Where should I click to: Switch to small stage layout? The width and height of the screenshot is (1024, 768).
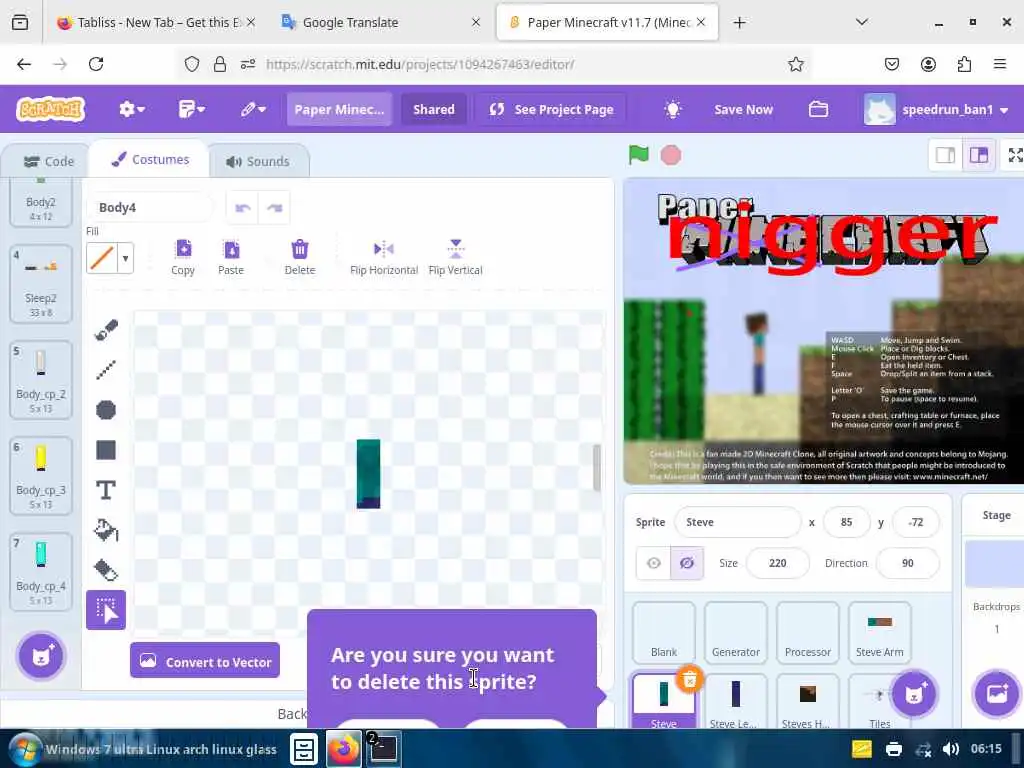(x=945, y=155)
